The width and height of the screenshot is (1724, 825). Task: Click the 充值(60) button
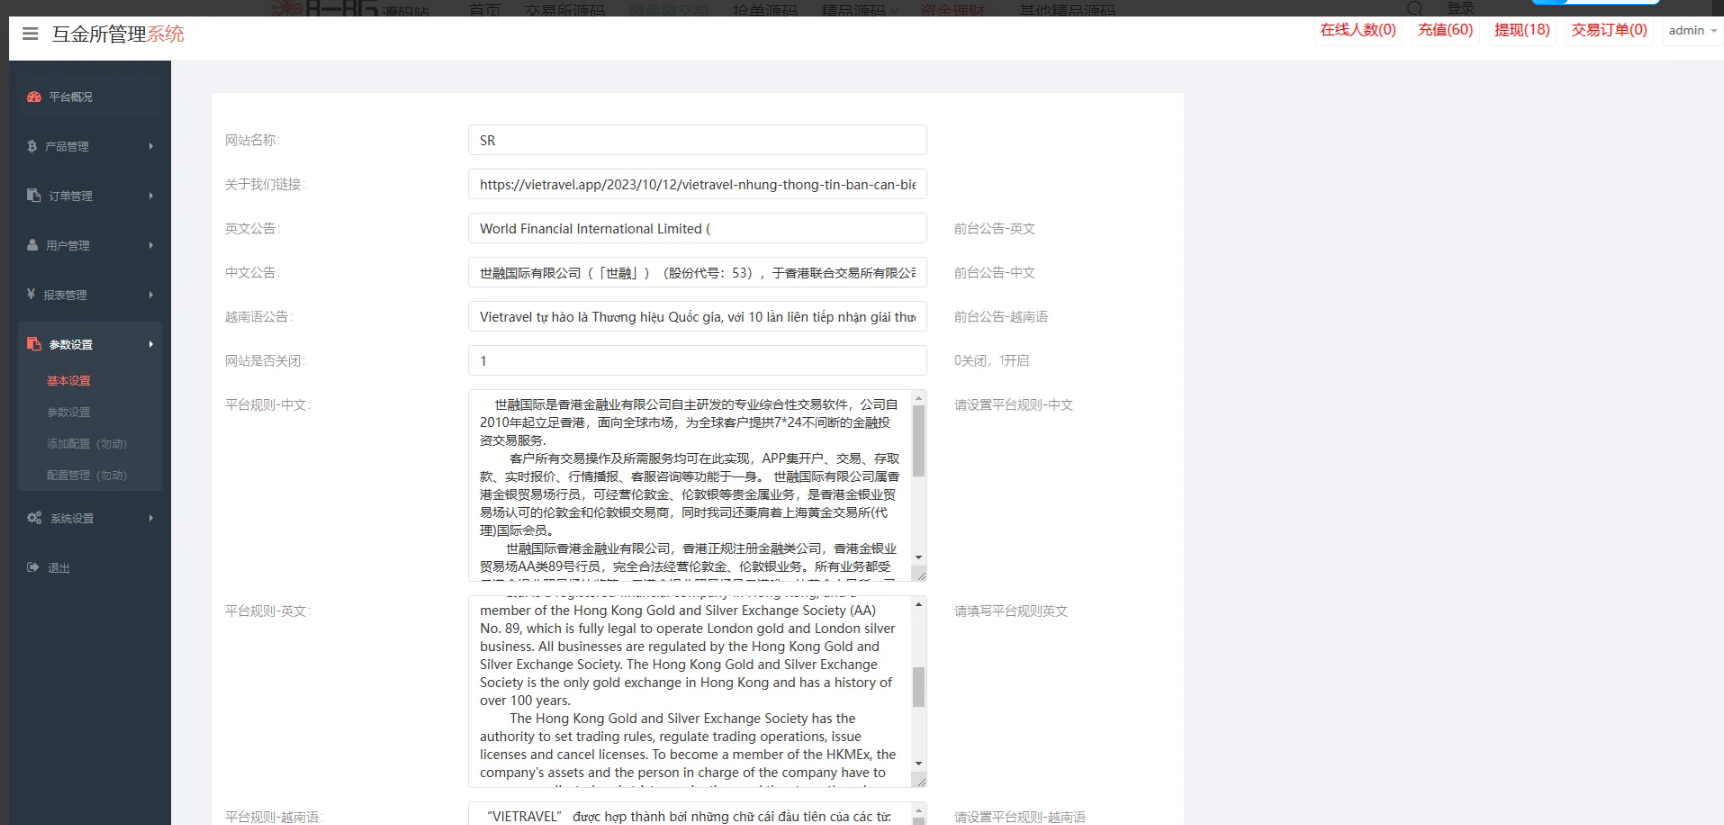[1445, 30]
